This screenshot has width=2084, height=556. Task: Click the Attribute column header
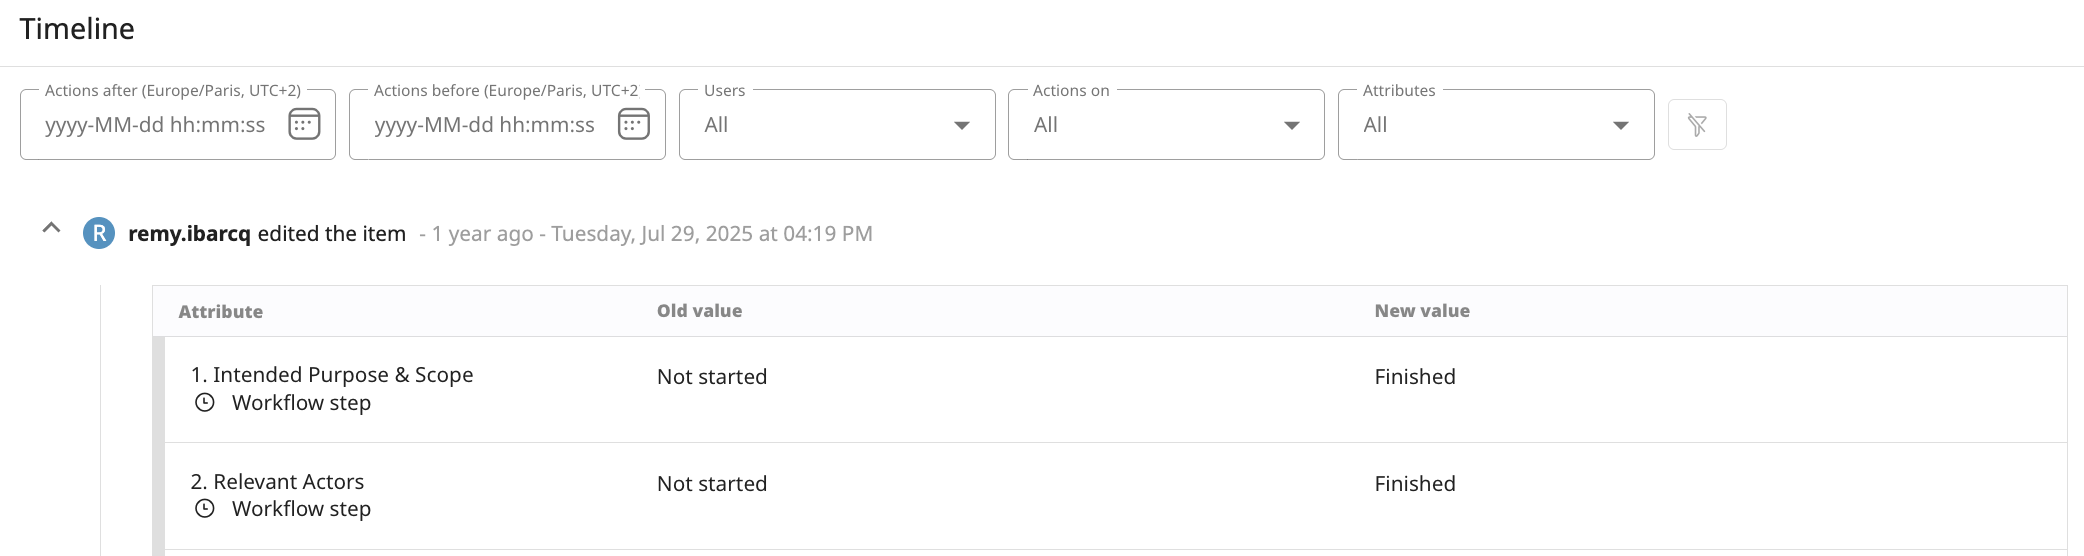(x=221, y=311)
